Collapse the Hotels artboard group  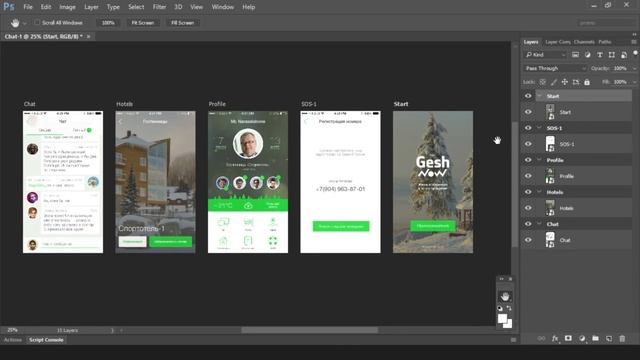pyautogui.click(x=540, y=192)
